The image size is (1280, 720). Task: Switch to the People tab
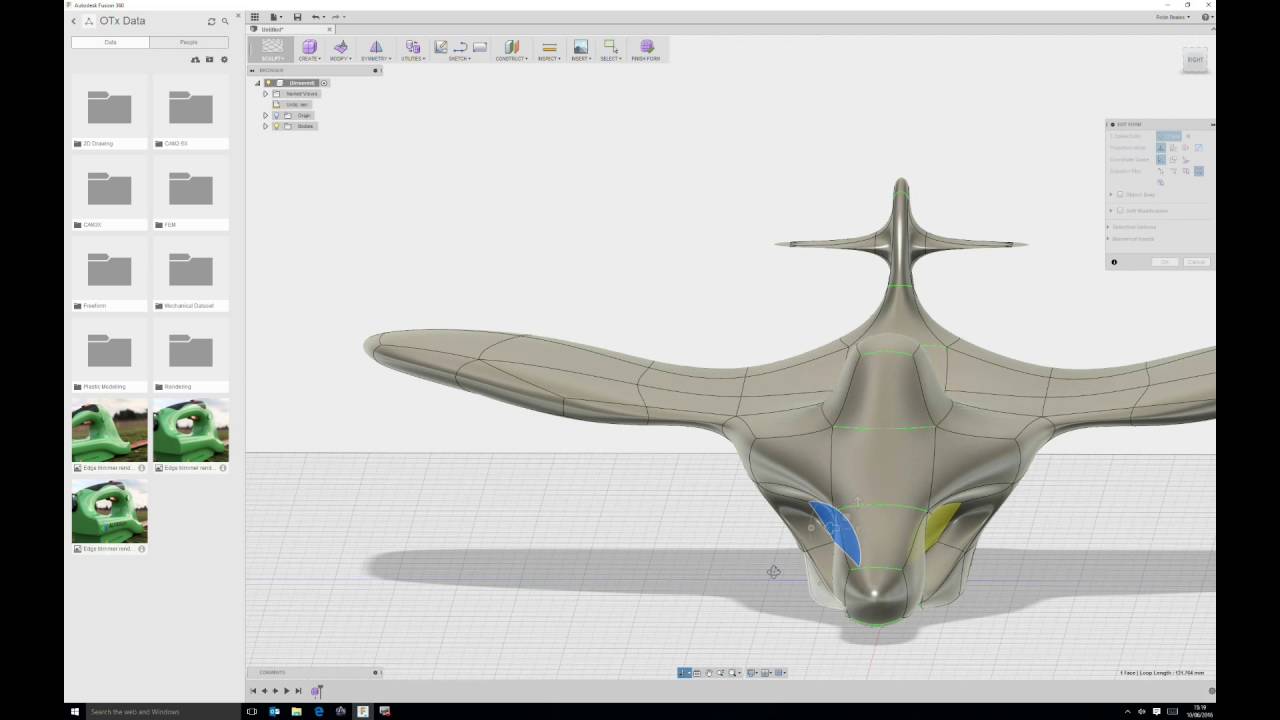pos(188,43)
